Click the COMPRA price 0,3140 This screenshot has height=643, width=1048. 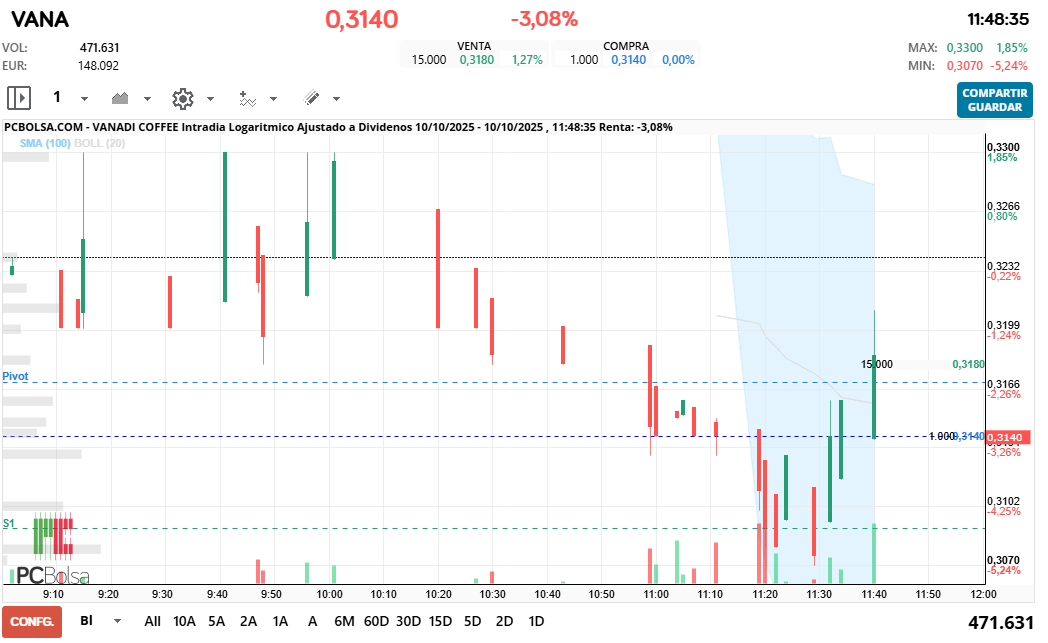pyautogui.click(x=629, y=59)
